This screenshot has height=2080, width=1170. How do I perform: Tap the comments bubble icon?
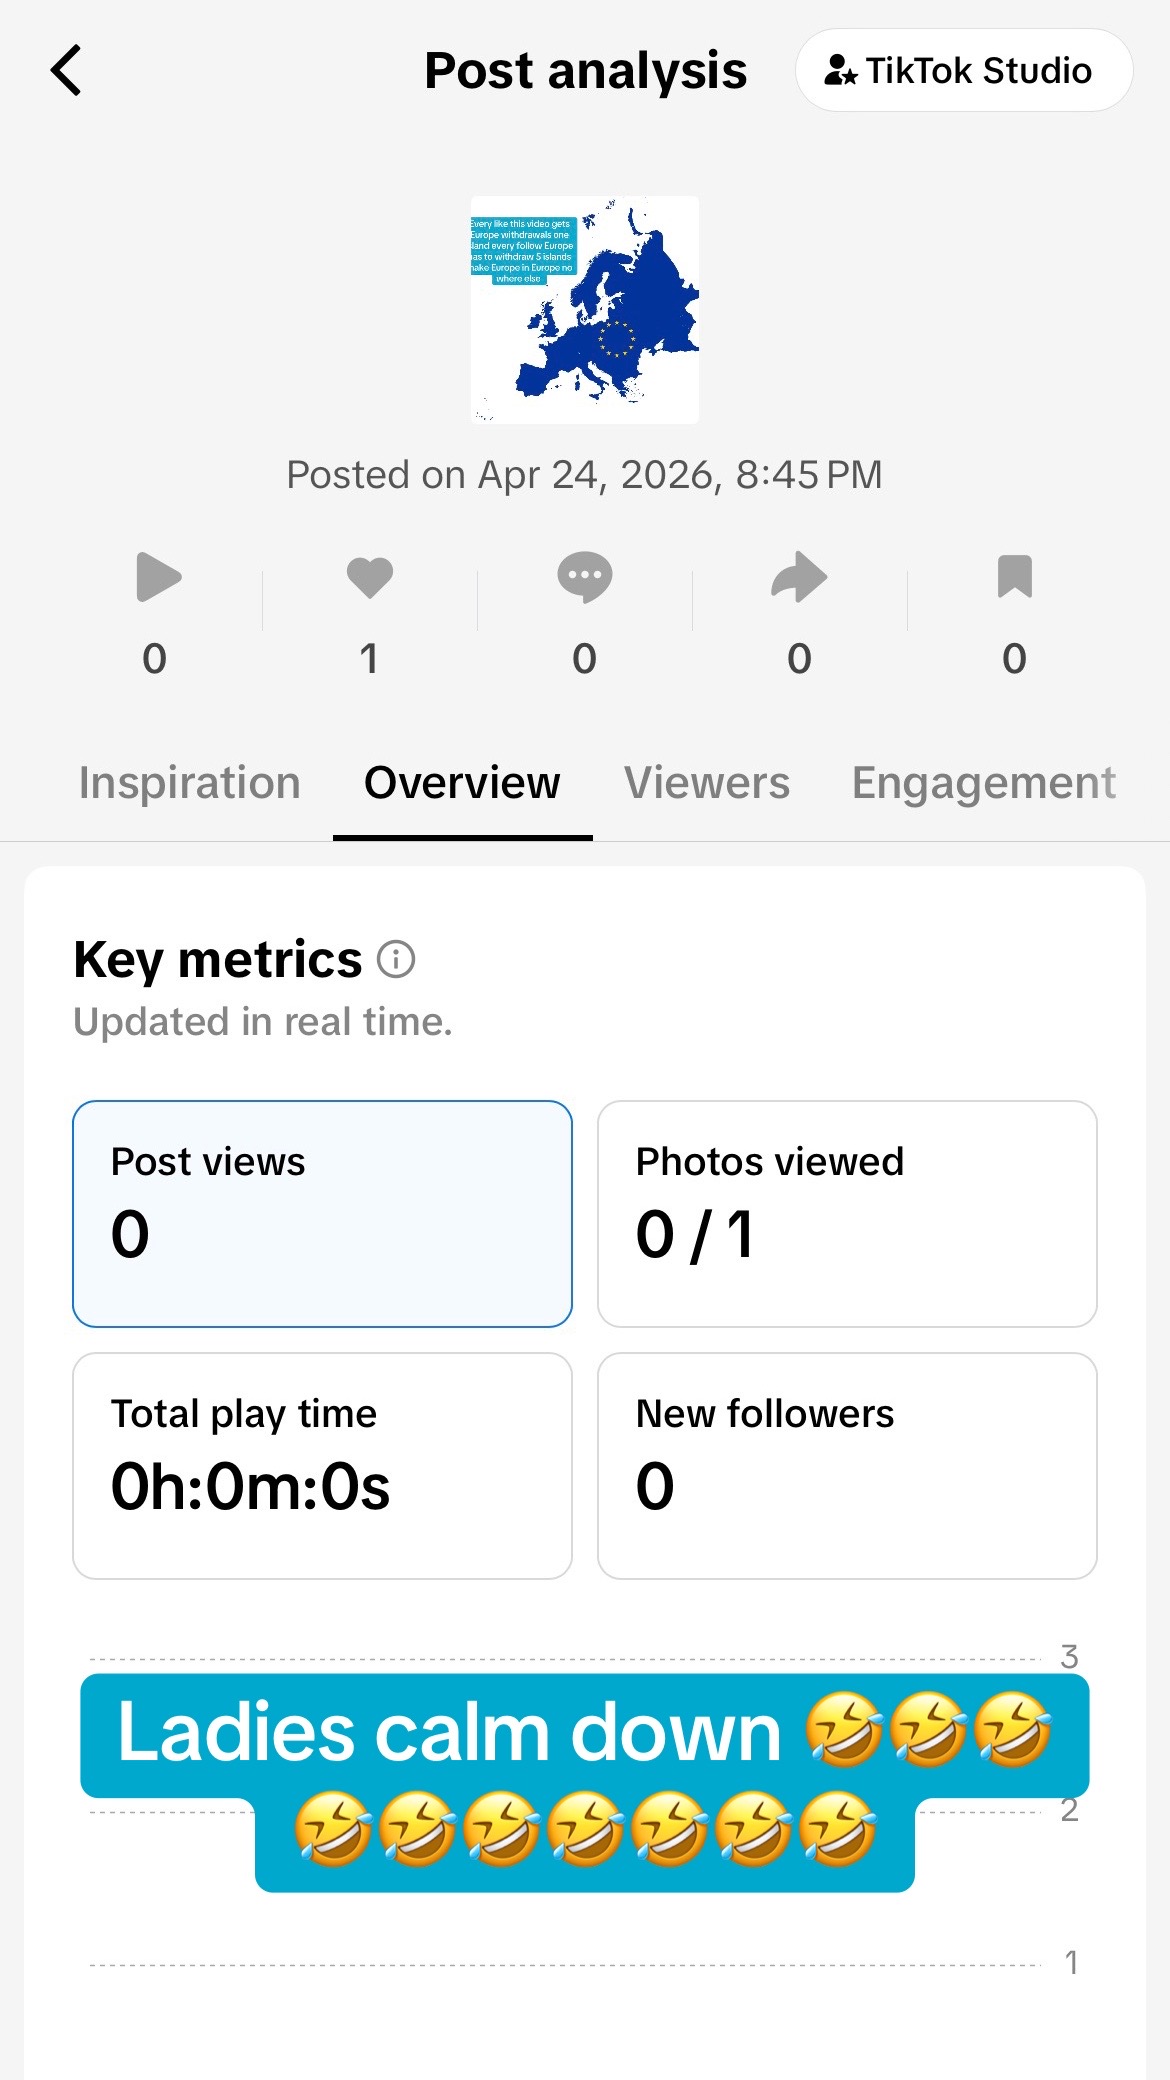pyautogui.click(x=585, y=577)
